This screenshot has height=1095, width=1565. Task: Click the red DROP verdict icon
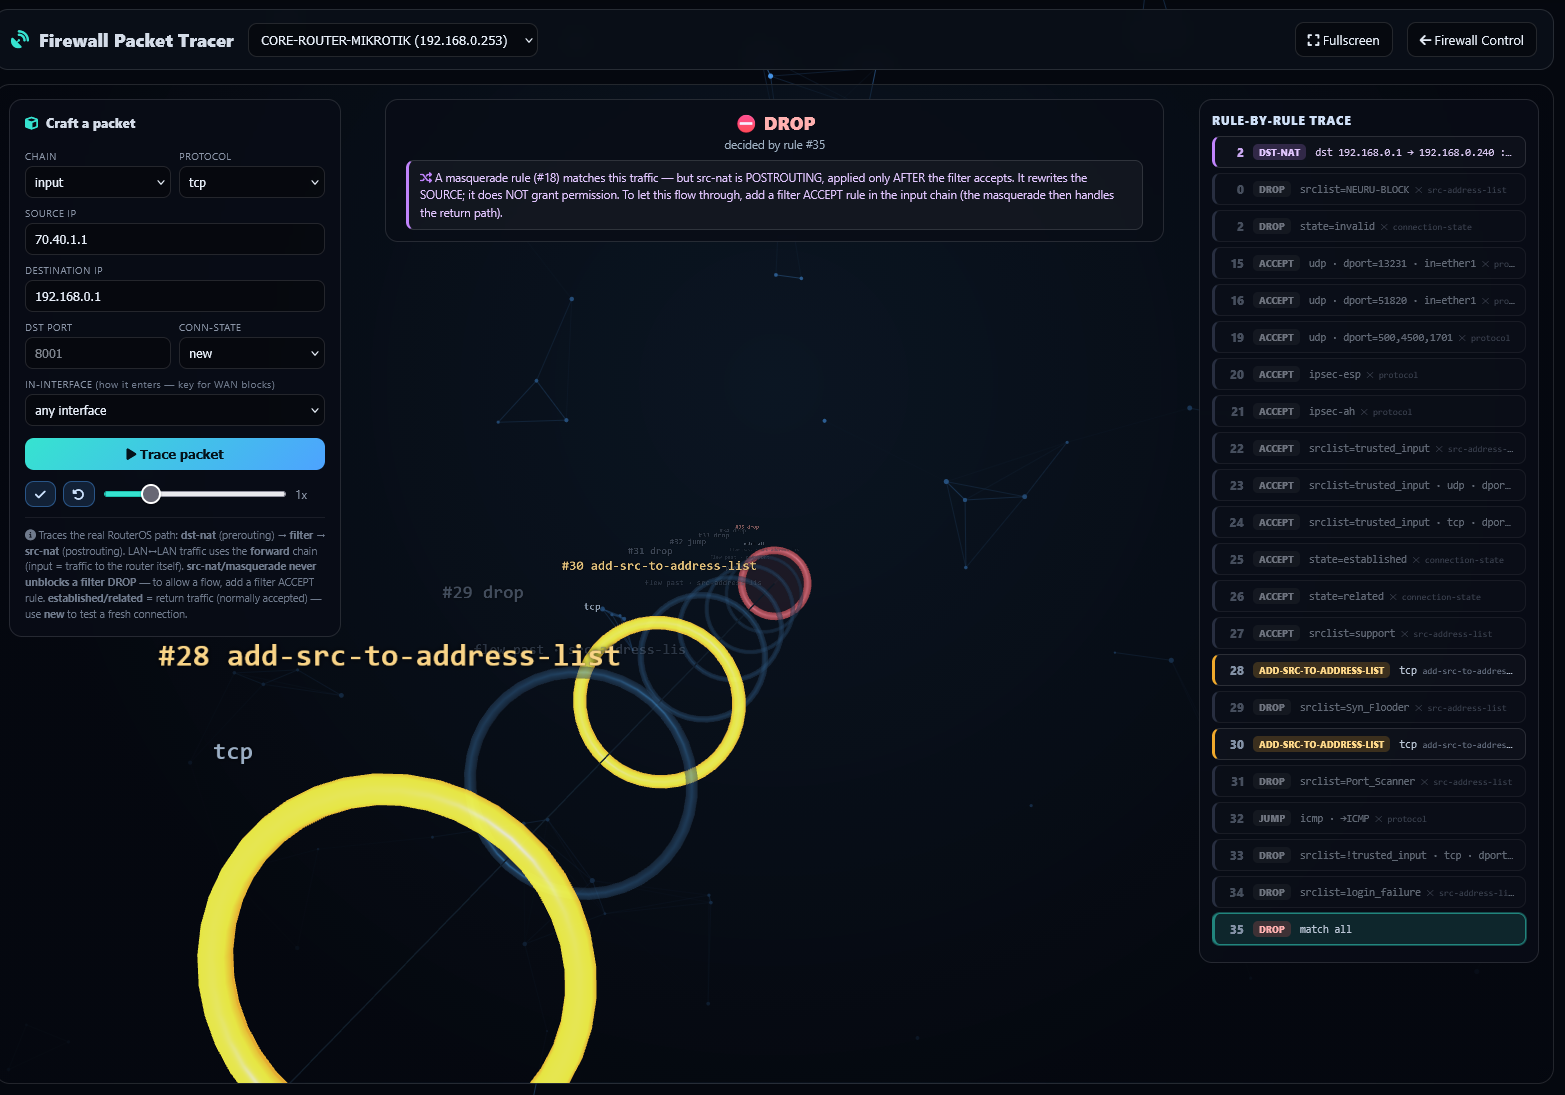746,123
